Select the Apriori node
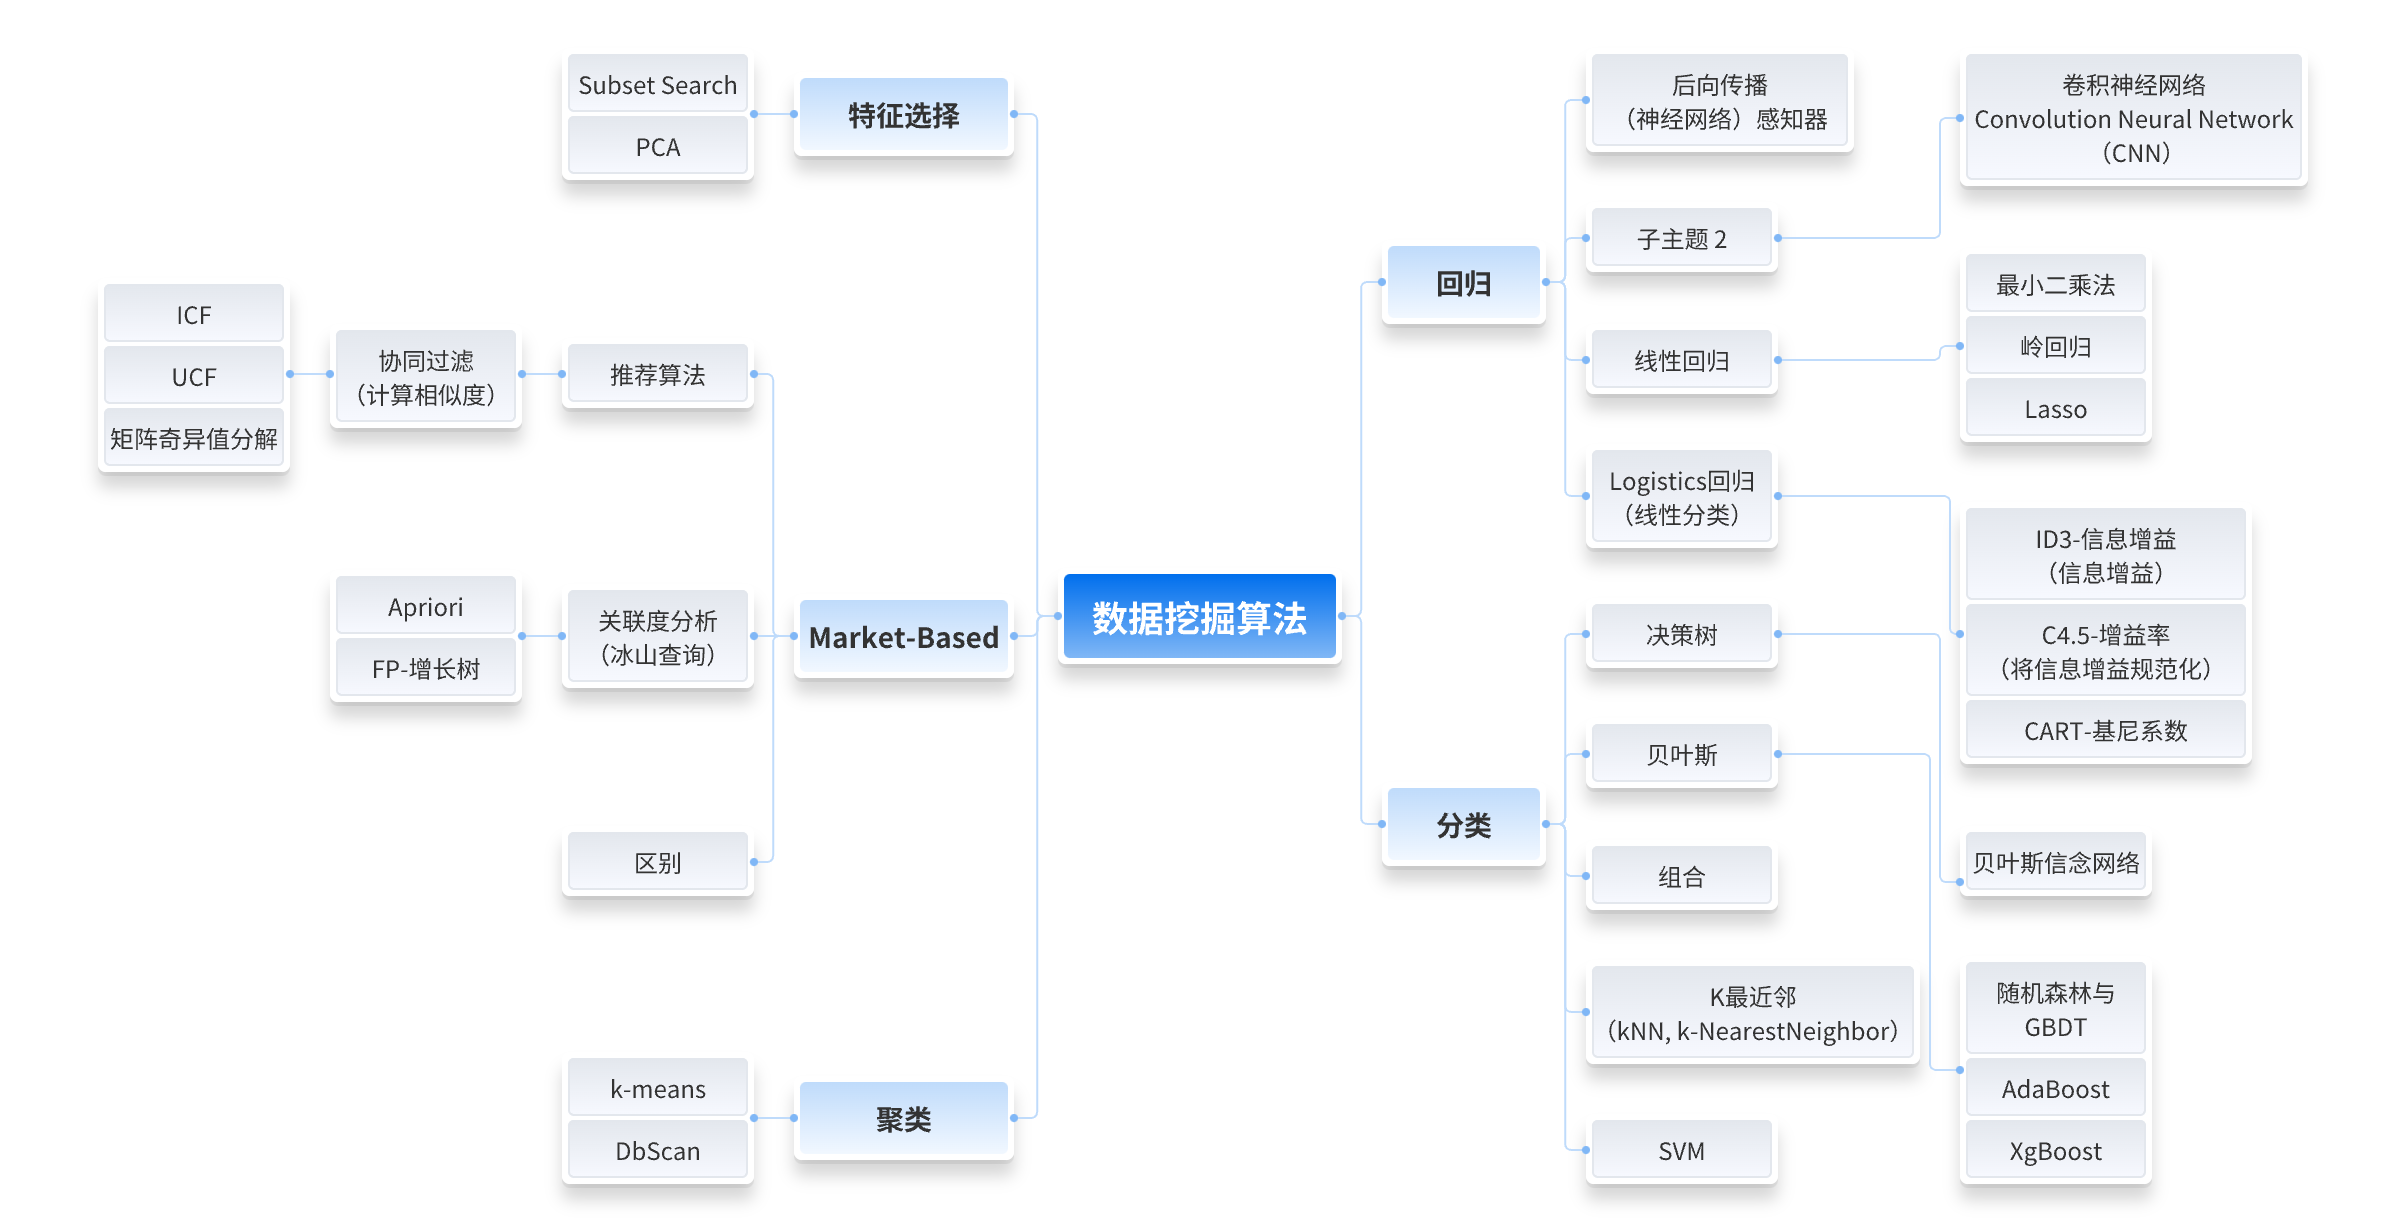This screenshot has width=2400, height=1232. tap(425, 607)
